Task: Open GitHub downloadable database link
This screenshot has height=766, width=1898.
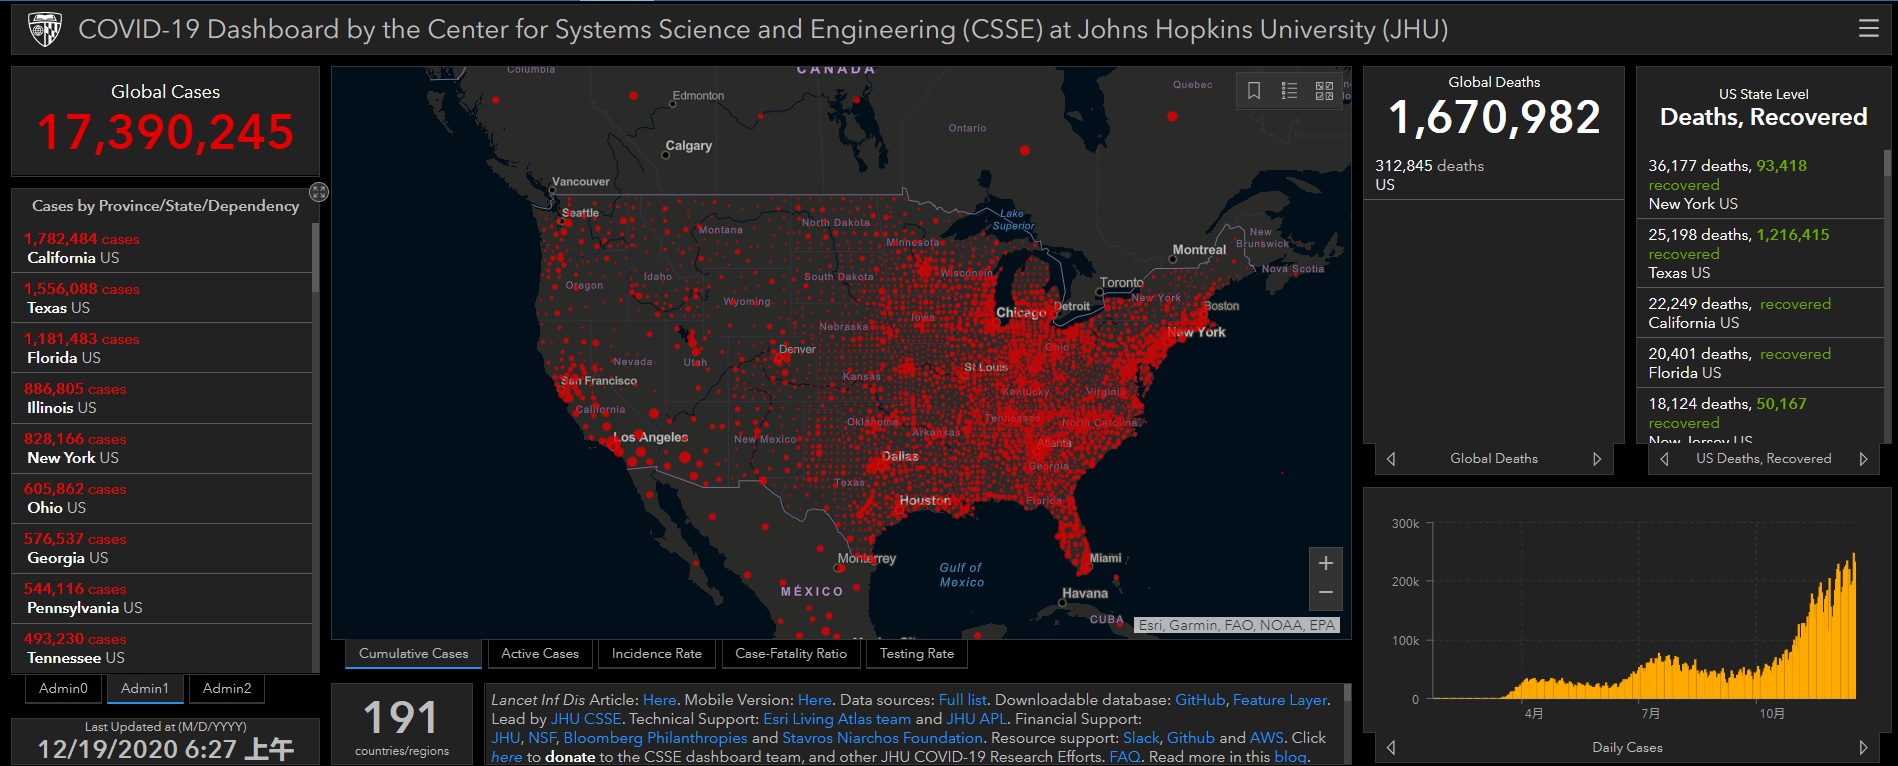Action: [1200, 700]
